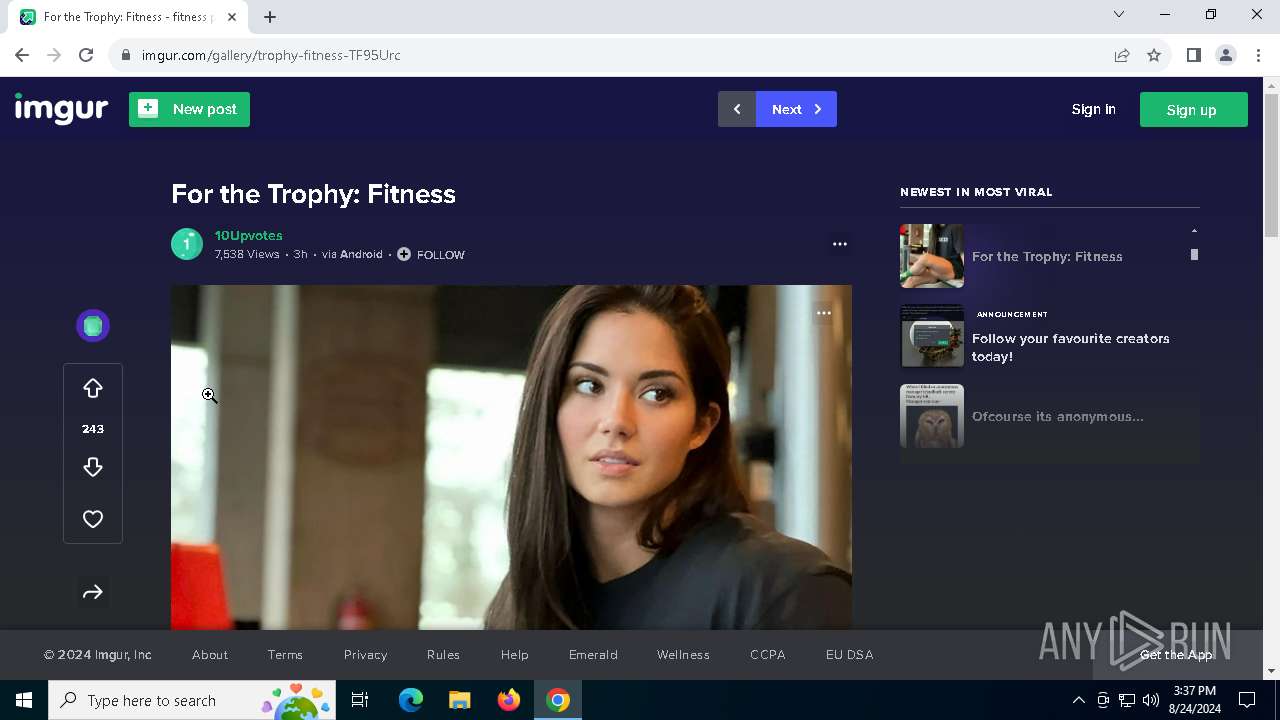Downvote the post

[x=93, y=467]
